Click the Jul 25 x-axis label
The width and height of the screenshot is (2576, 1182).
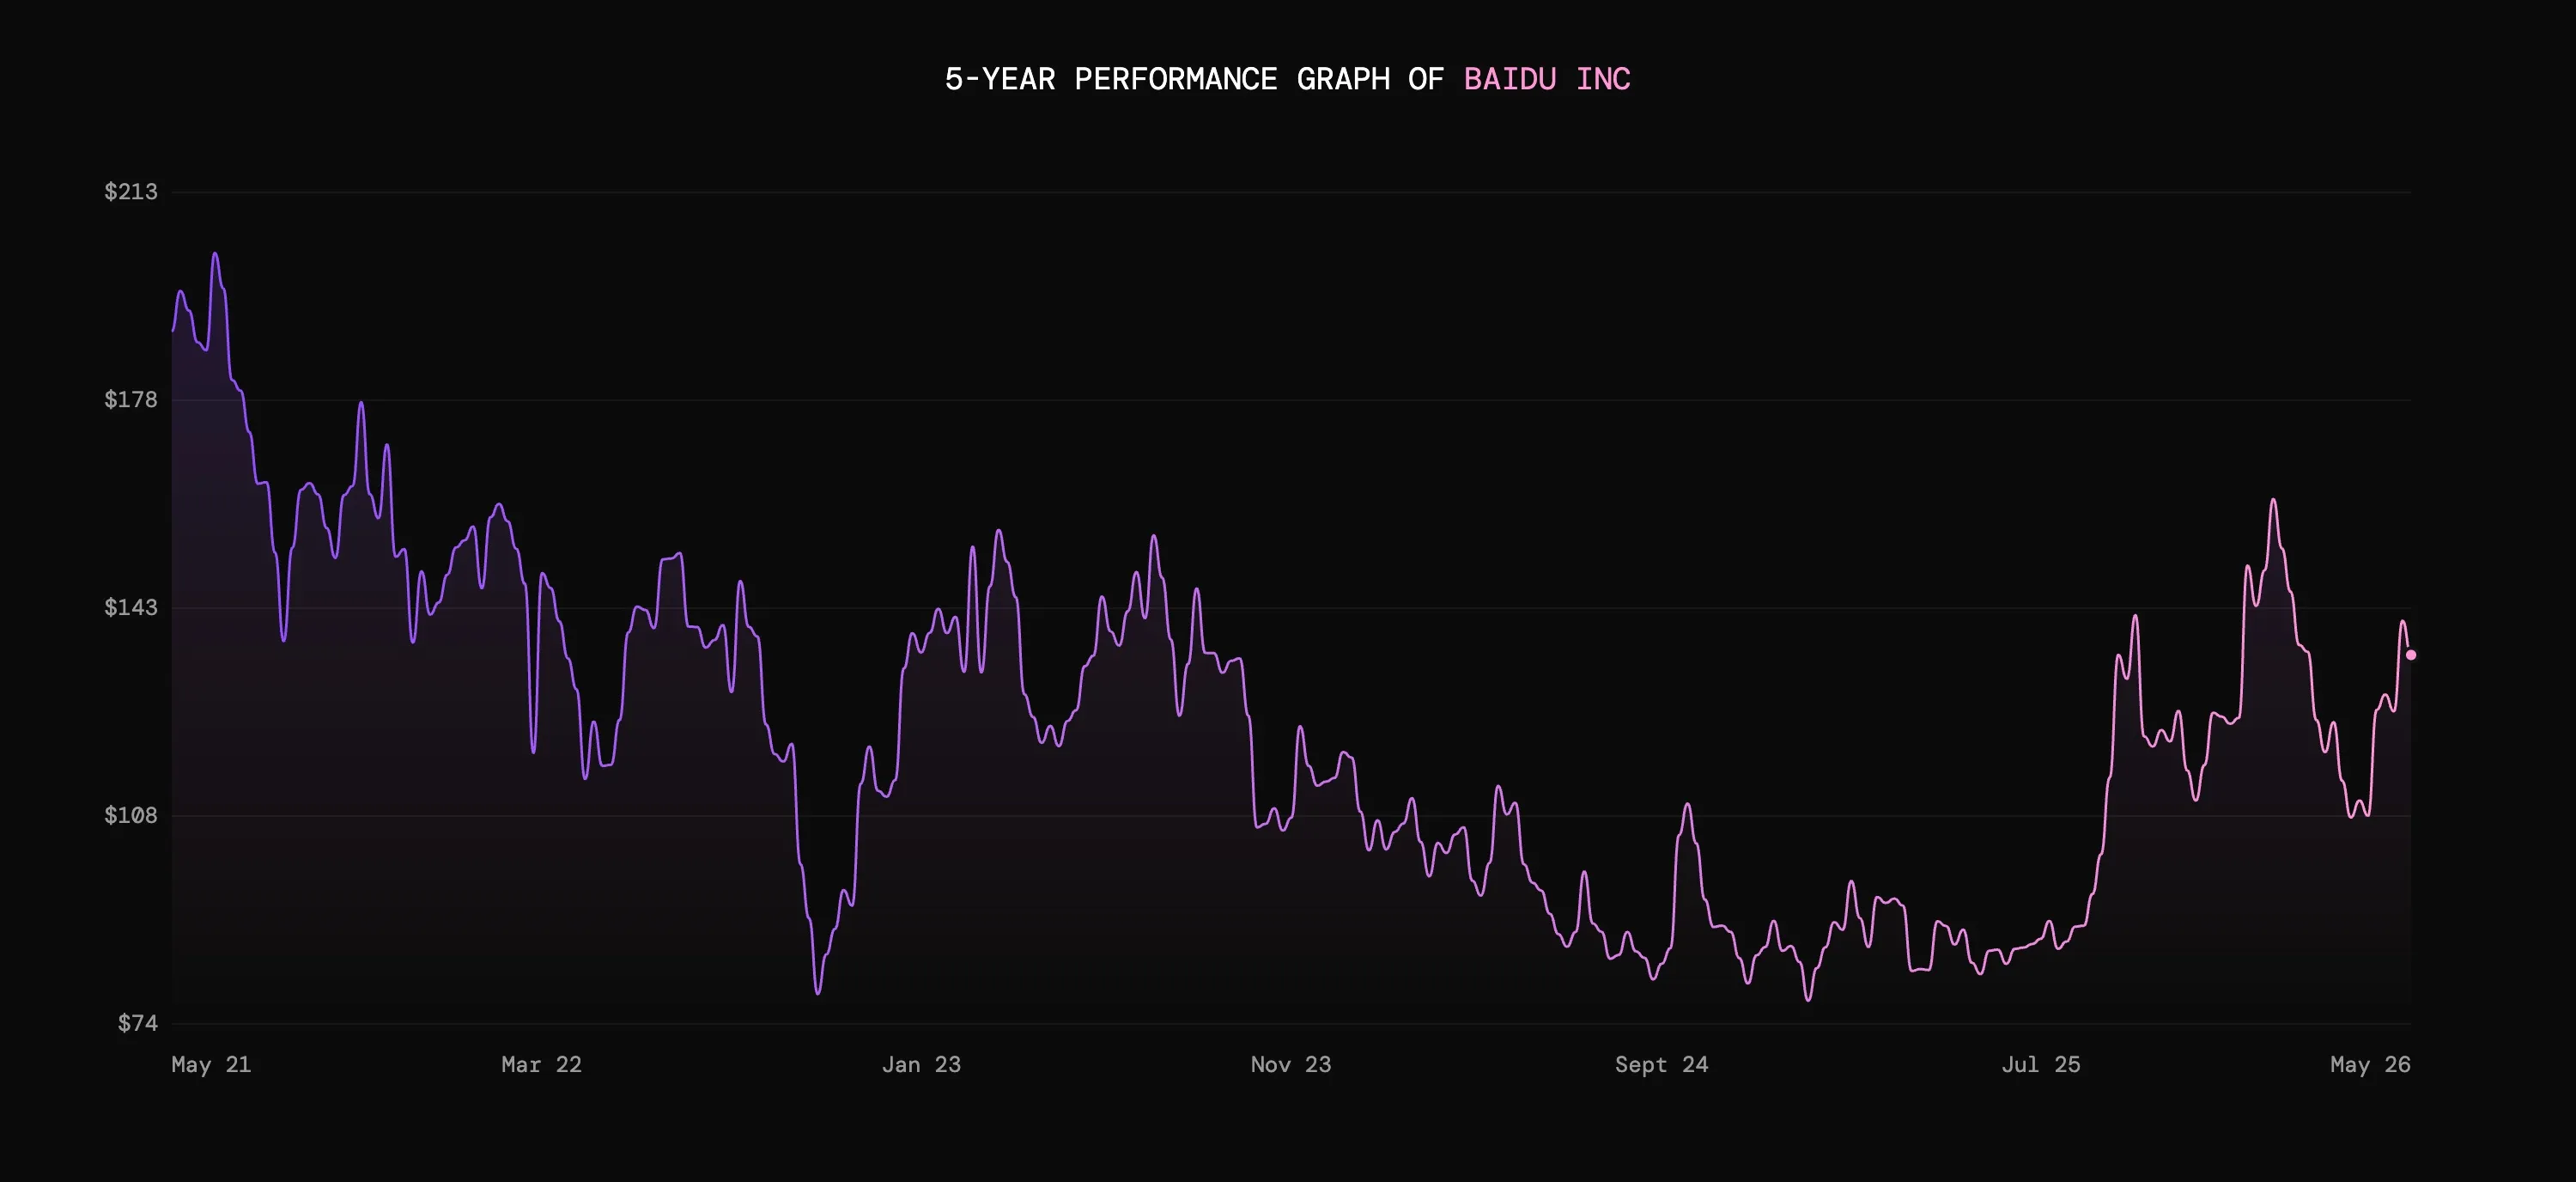coord(2041,1065)
